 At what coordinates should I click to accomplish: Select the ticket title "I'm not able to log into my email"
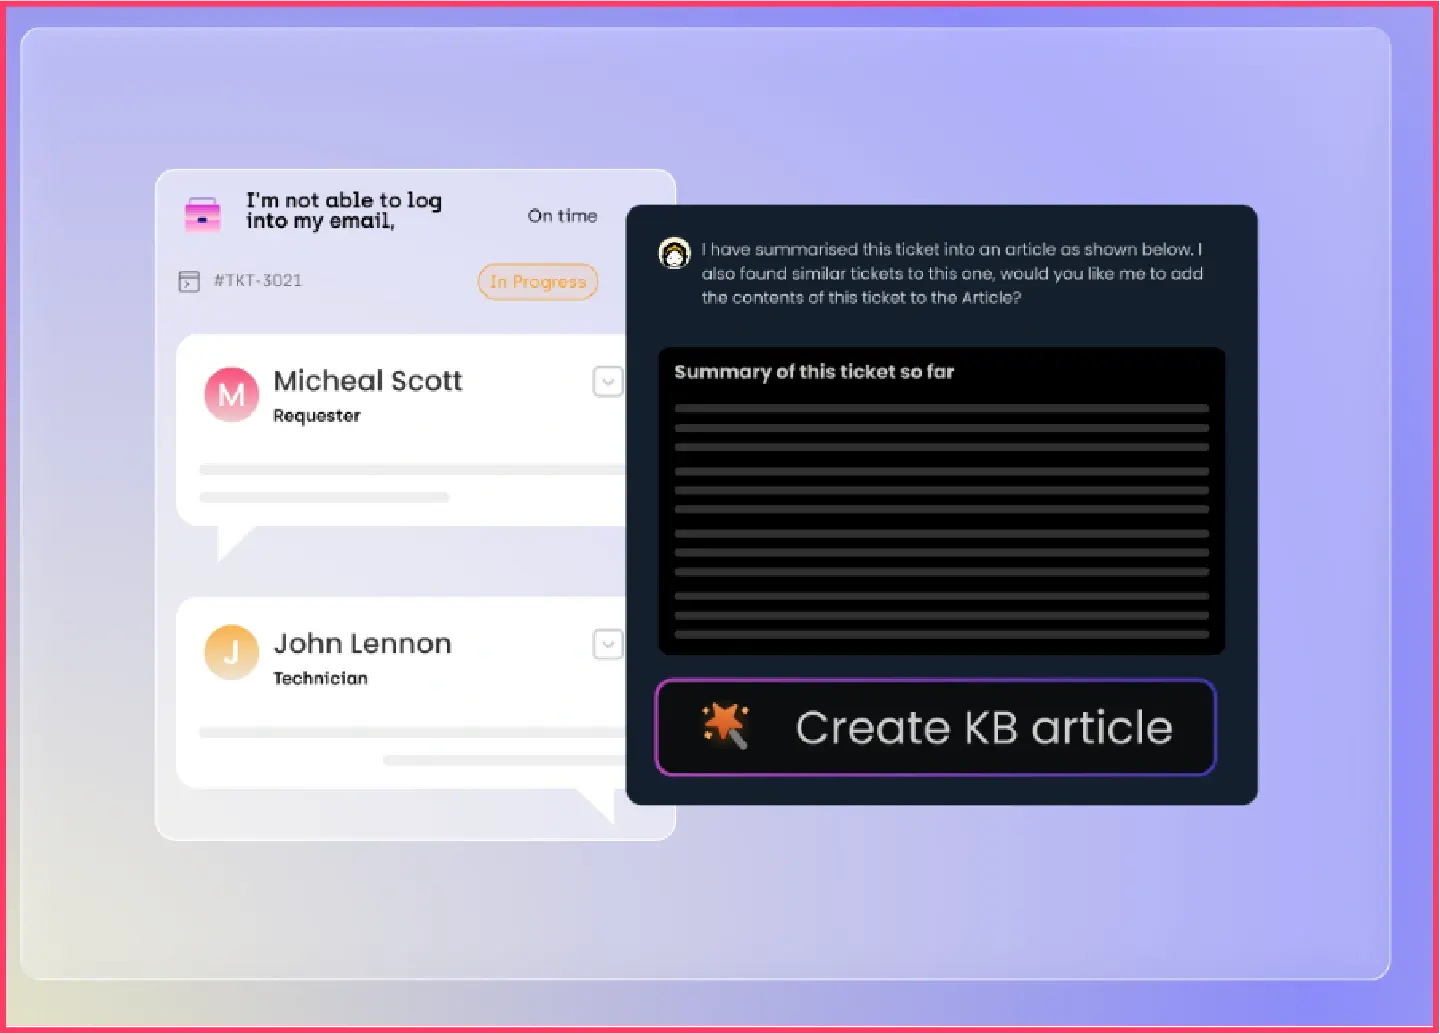(x=344, y=211)
